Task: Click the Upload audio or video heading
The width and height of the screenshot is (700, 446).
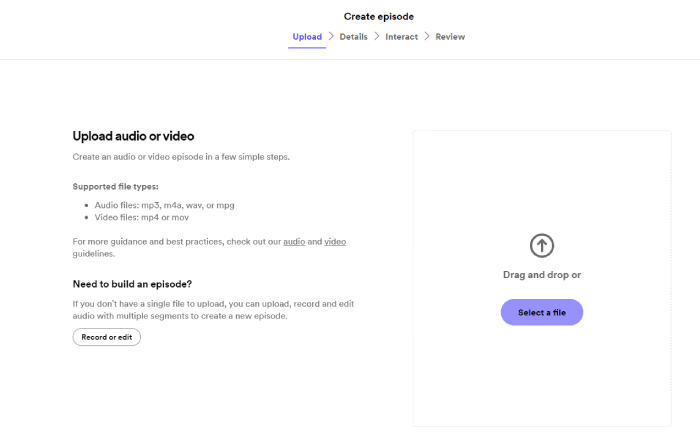Action: tap(133, 136)
